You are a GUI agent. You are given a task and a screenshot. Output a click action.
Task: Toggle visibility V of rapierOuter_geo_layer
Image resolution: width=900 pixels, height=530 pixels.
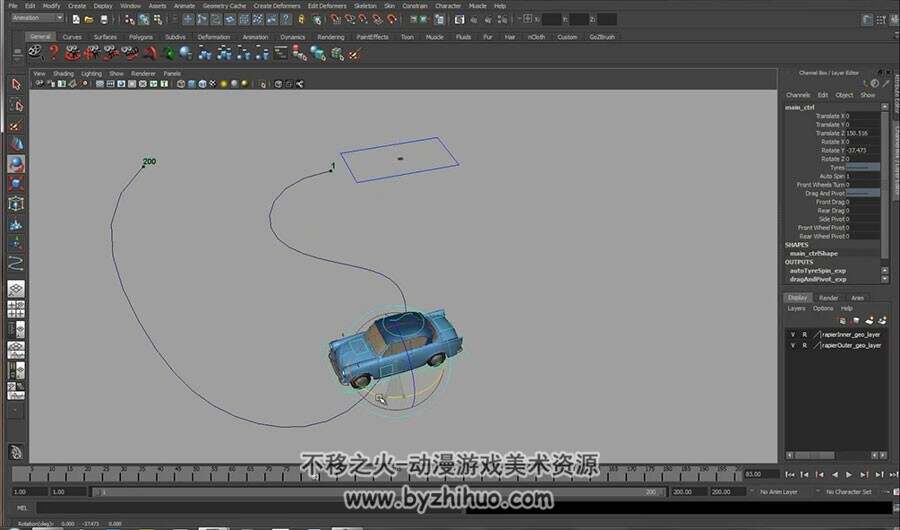point(793,345)
